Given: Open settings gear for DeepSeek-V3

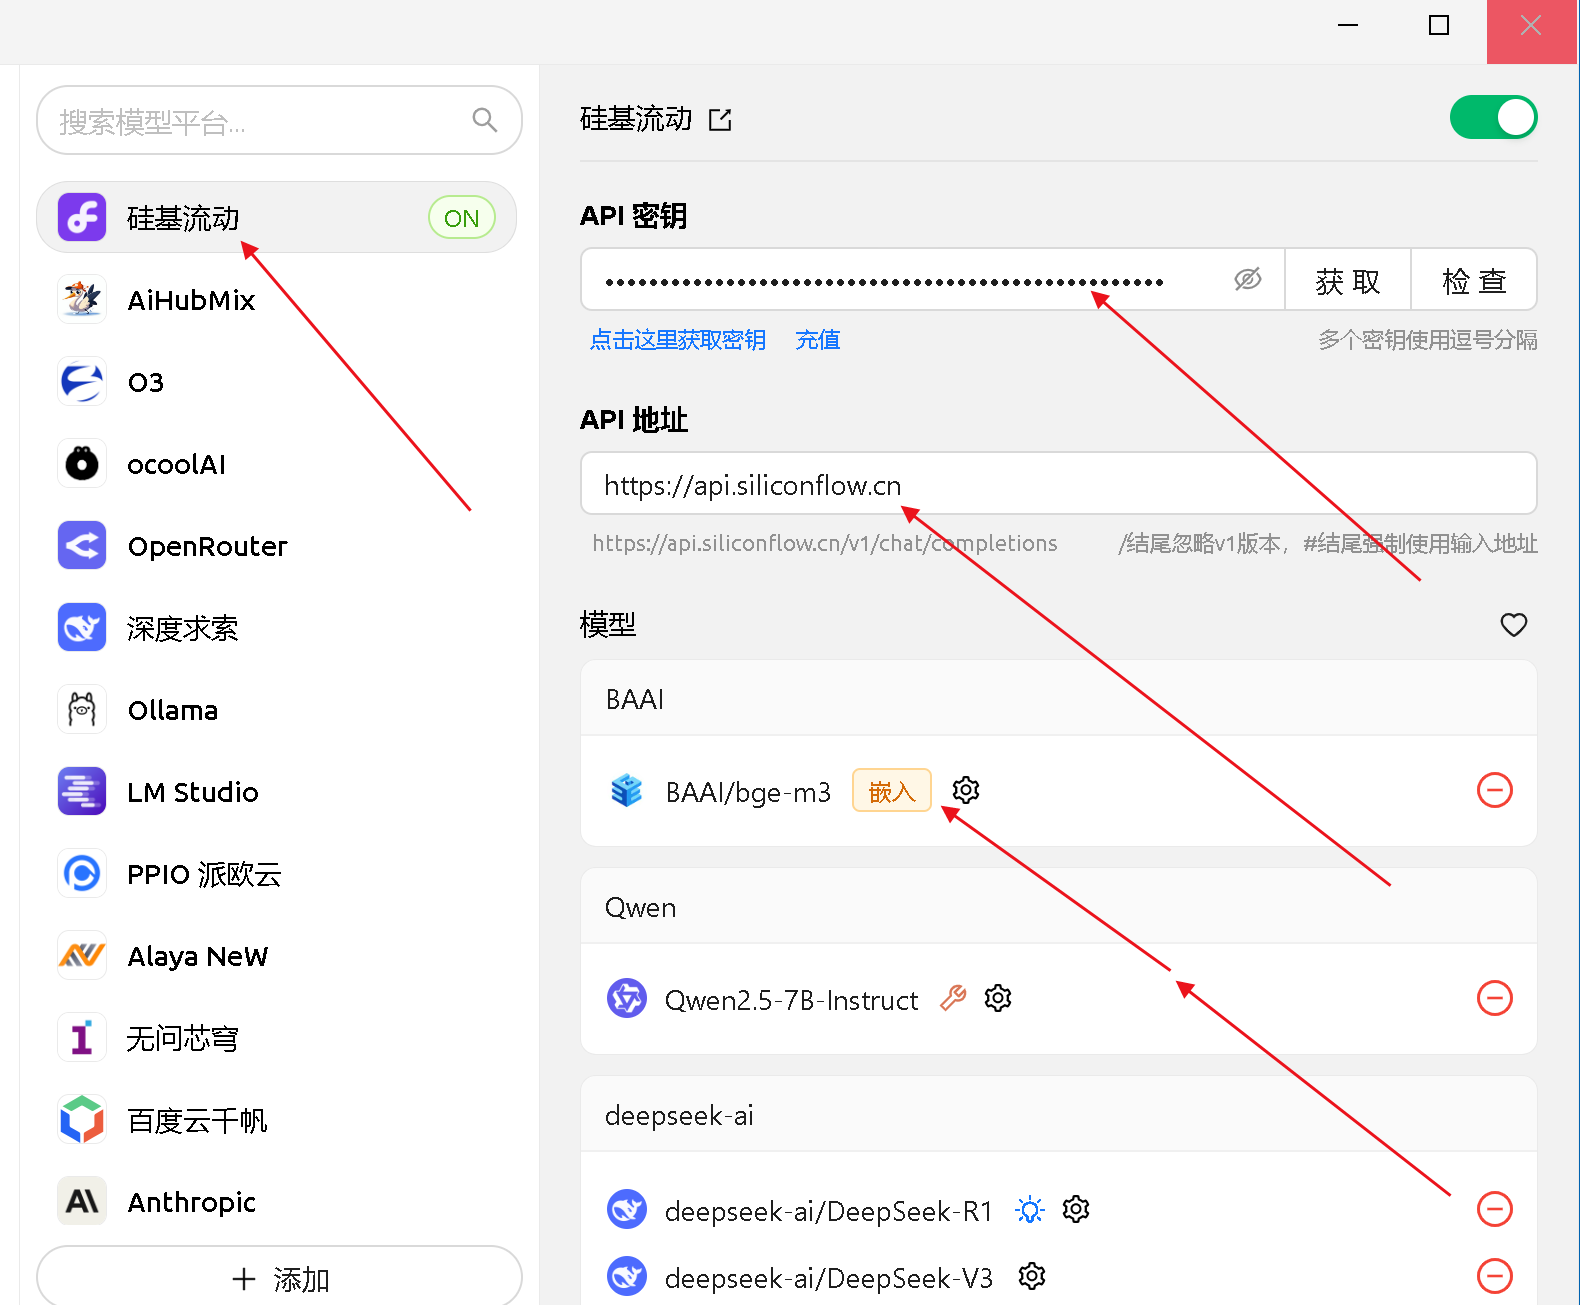Looking at the screenshot, I should [1032, 1276].
